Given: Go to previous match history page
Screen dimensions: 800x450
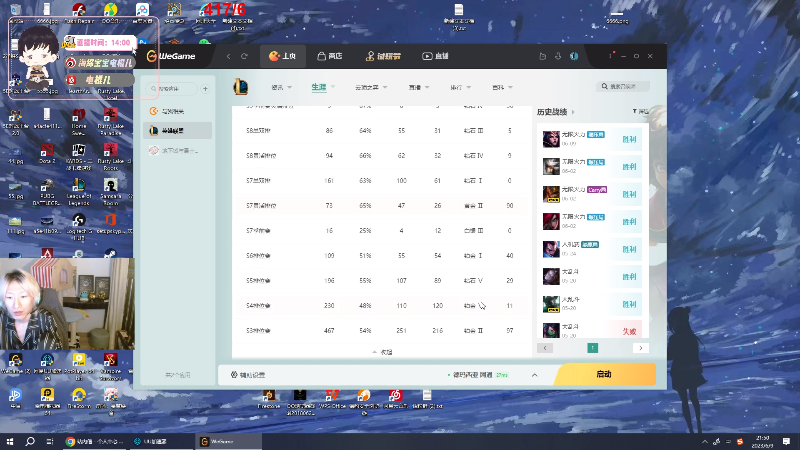Looking at the screenshot, I should 545,348.
